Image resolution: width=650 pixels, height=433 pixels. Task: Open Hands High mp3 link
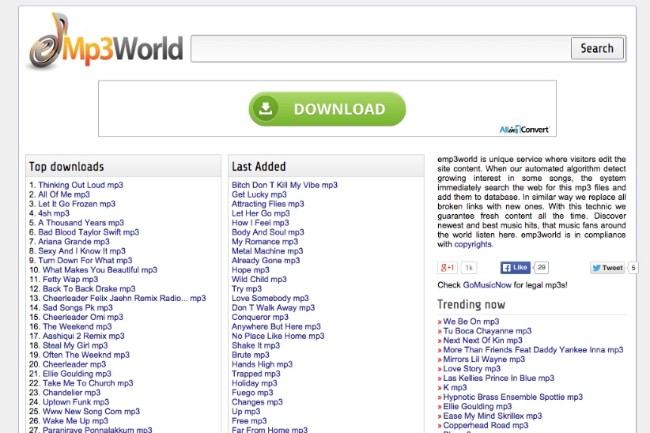(262, 364)
